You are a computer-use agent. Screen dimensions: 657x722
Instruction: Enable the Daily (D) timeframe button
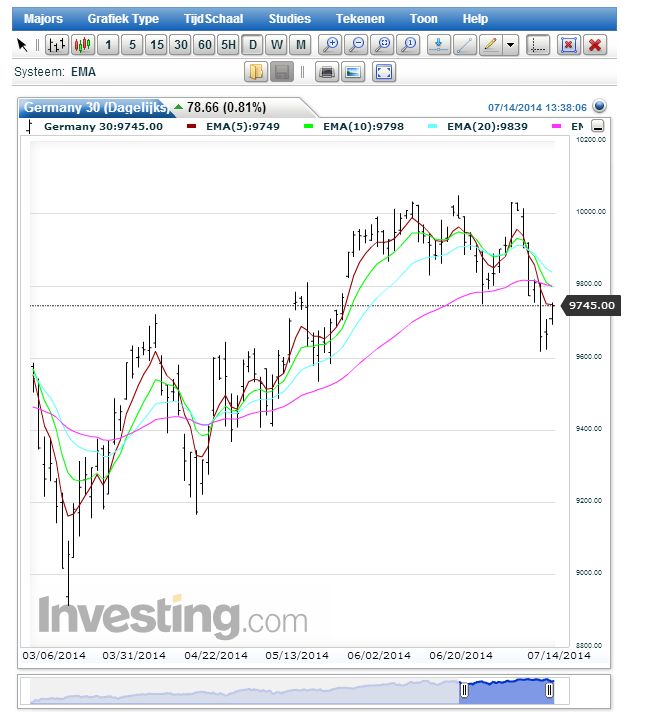253,45
